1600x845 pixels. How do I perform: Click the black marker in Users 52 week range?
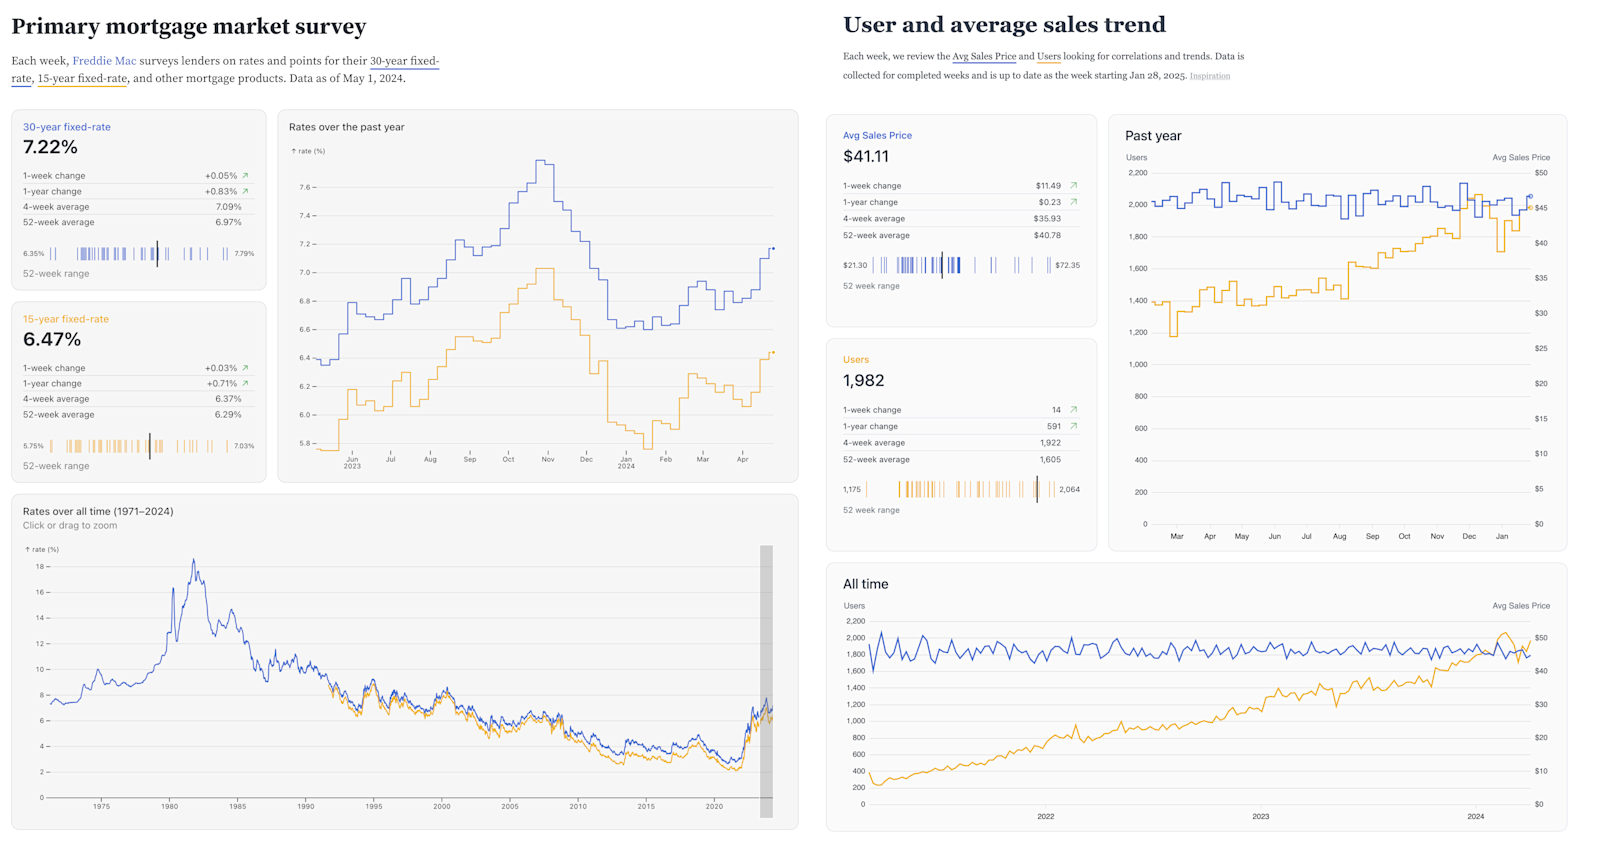coord(1037,489)
